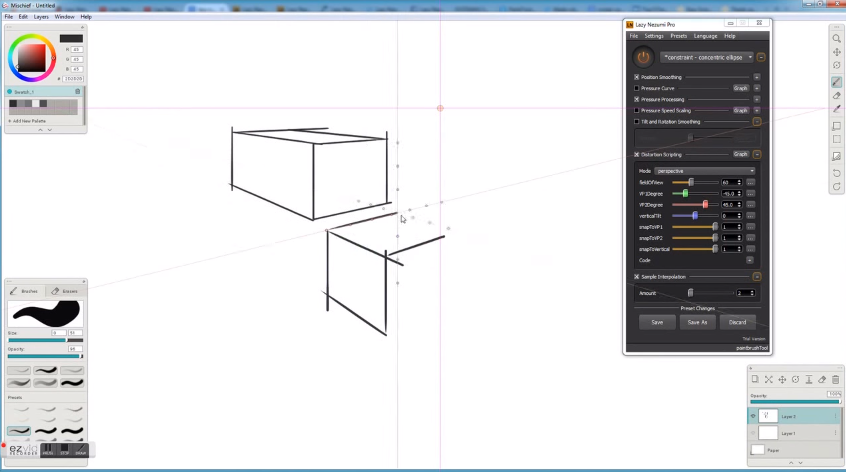Viewport: 846px width, 472px height.
Task: Open Lazy Nezumi Presets menu
Action: click(x=679, y=36)
